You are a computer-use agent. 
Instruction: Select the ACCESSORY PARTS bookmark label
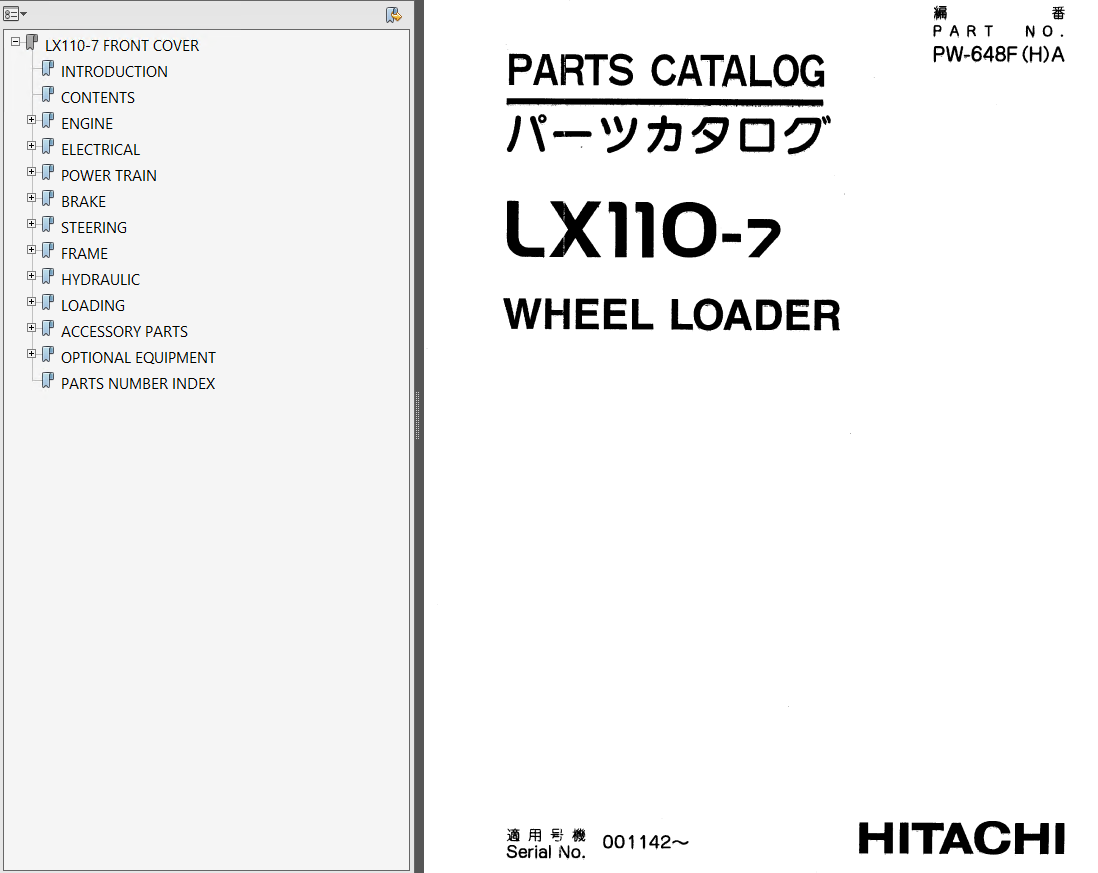pos(125,331)
